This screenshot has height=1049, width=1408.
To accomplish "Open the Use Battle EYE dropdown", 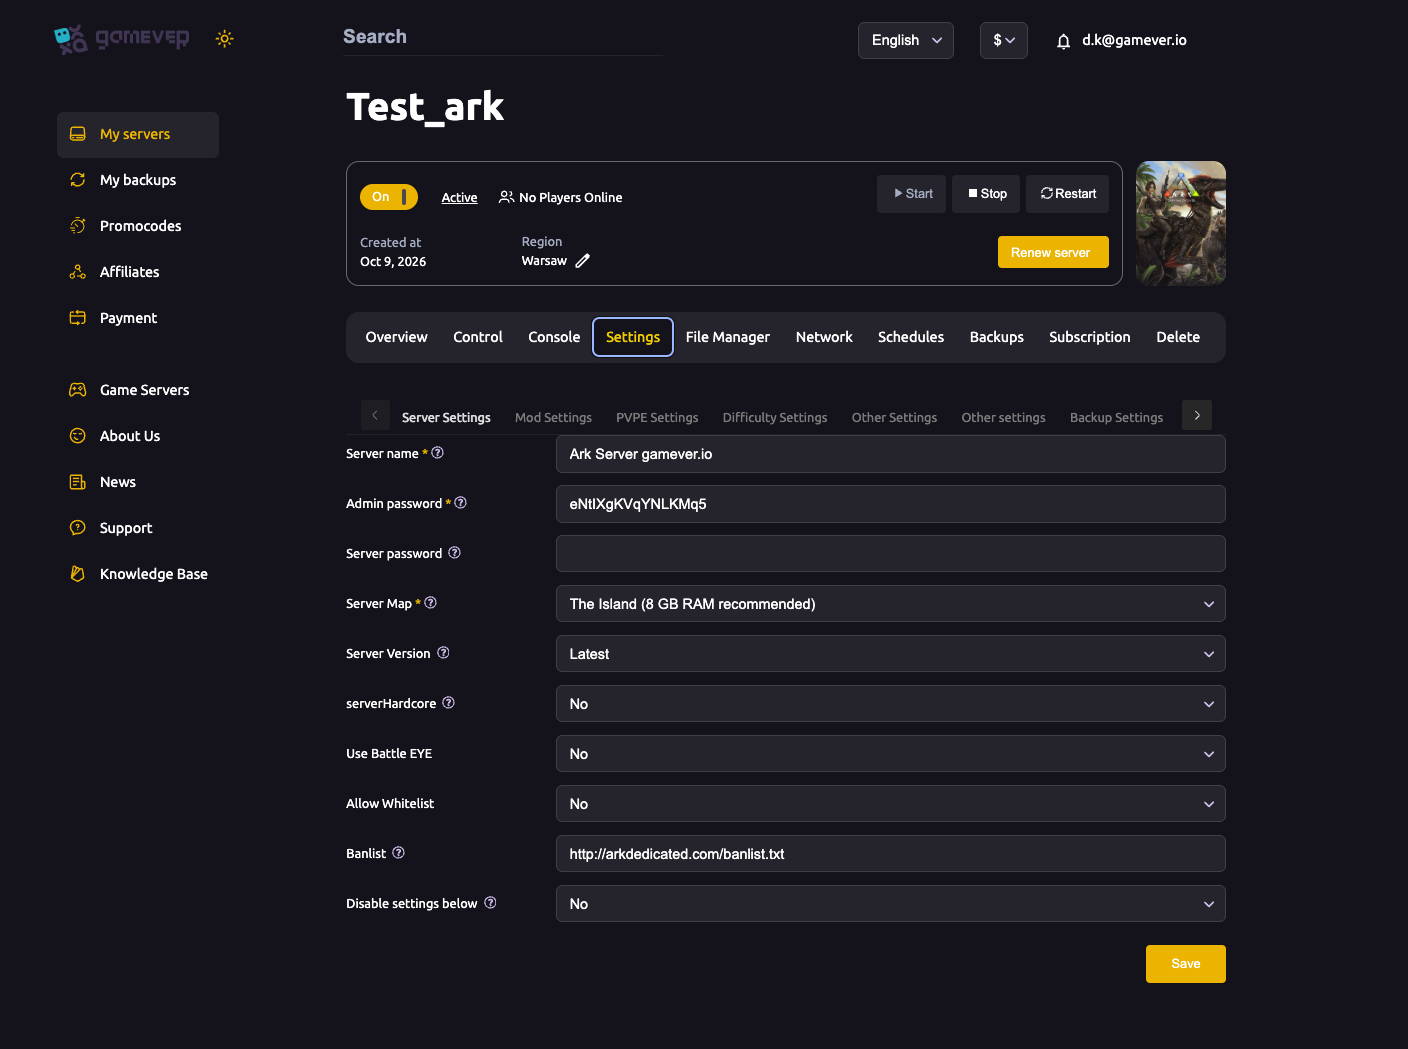I will tap(890, 754).
